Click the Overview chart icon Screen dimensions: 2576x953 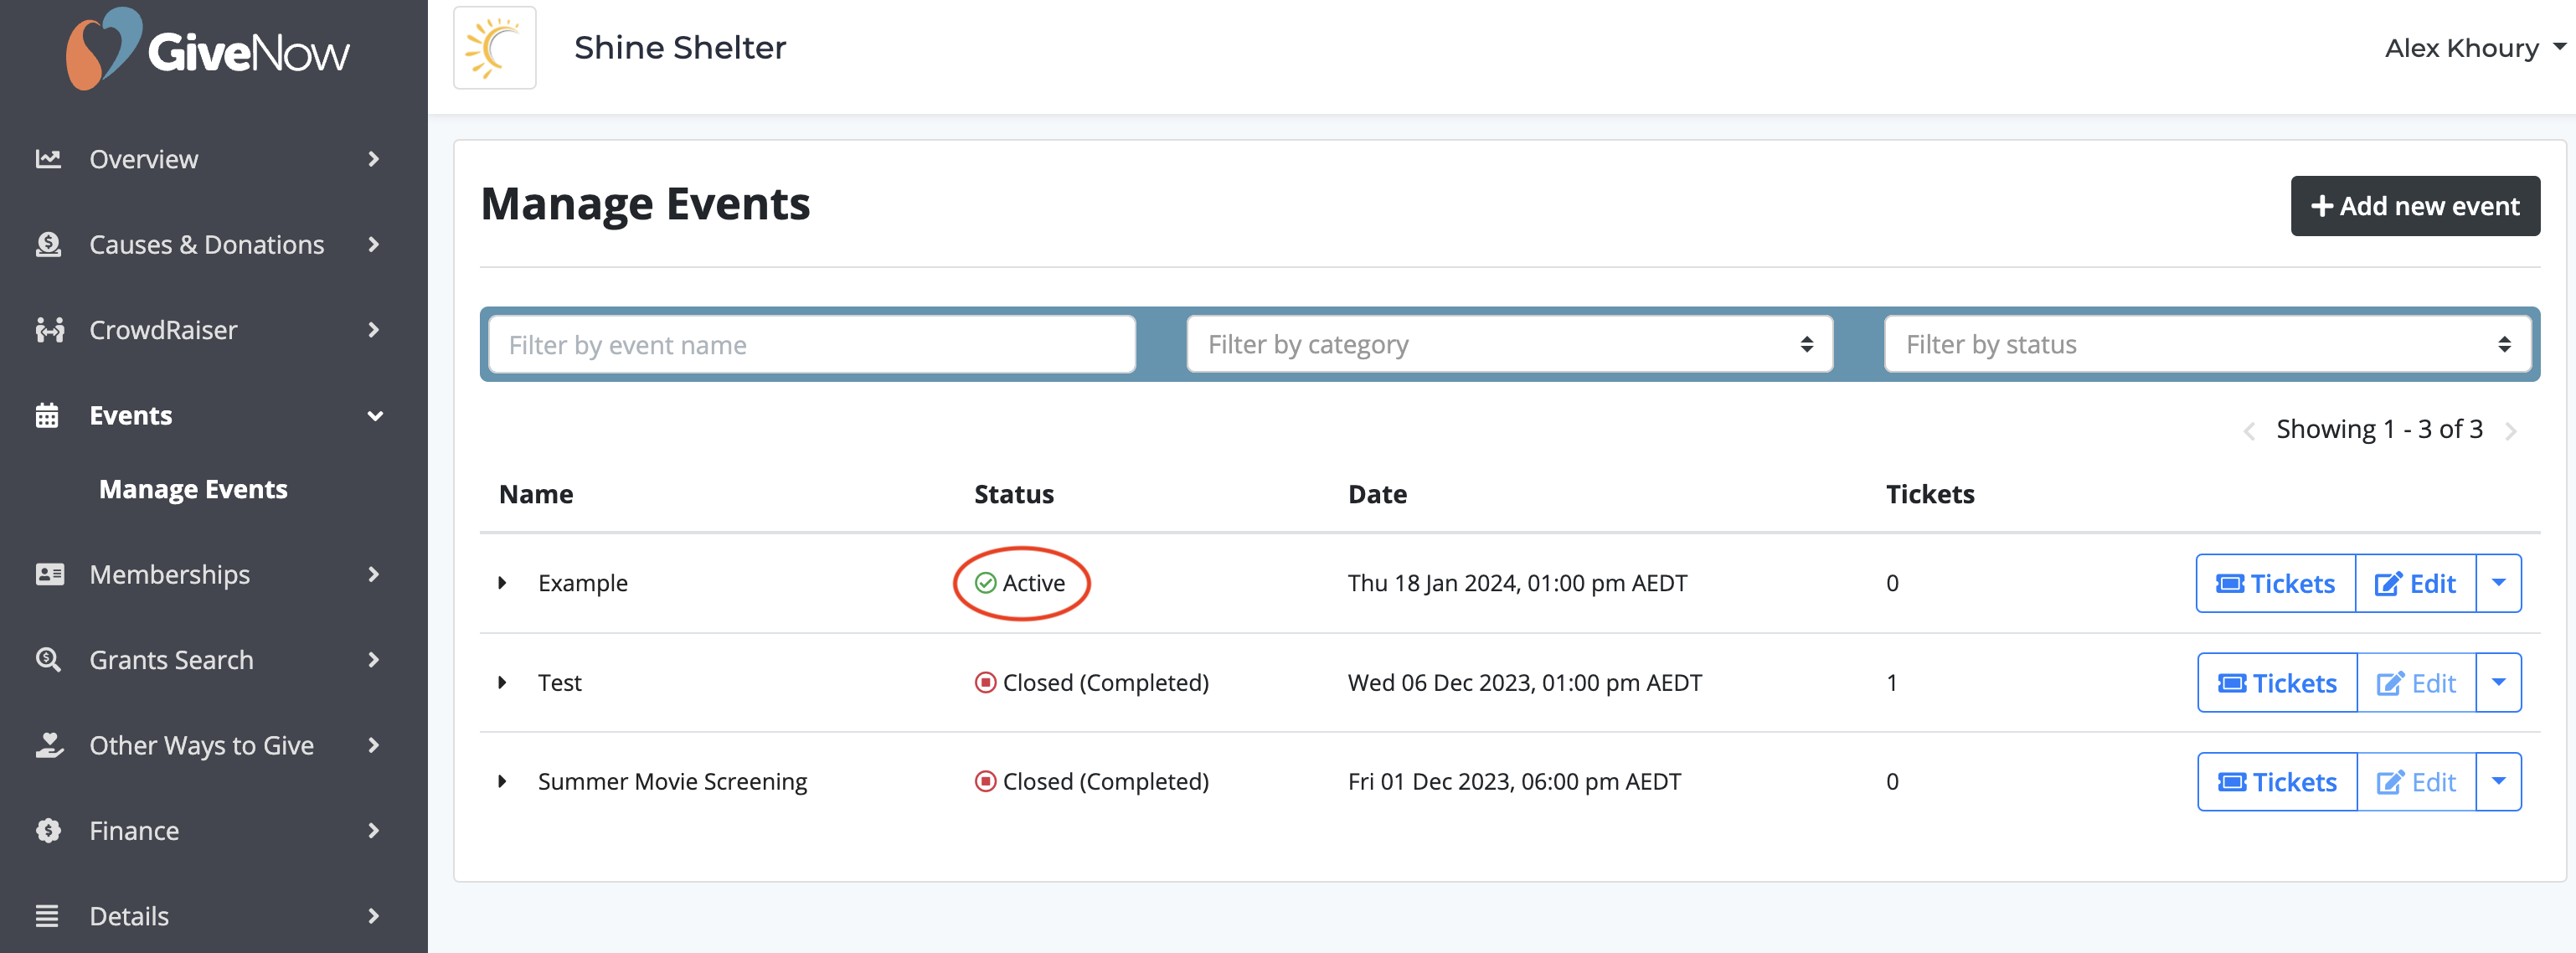[x=48, y=159]
